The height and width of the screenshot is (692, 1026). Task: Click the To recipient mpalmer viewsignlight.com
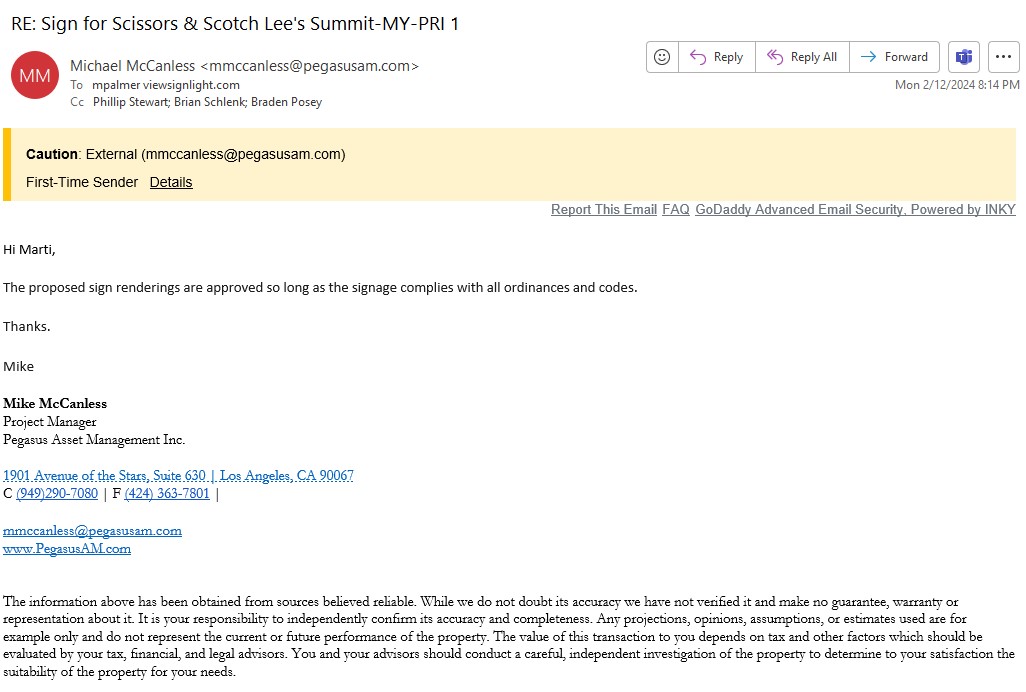[x=166, y=85]
